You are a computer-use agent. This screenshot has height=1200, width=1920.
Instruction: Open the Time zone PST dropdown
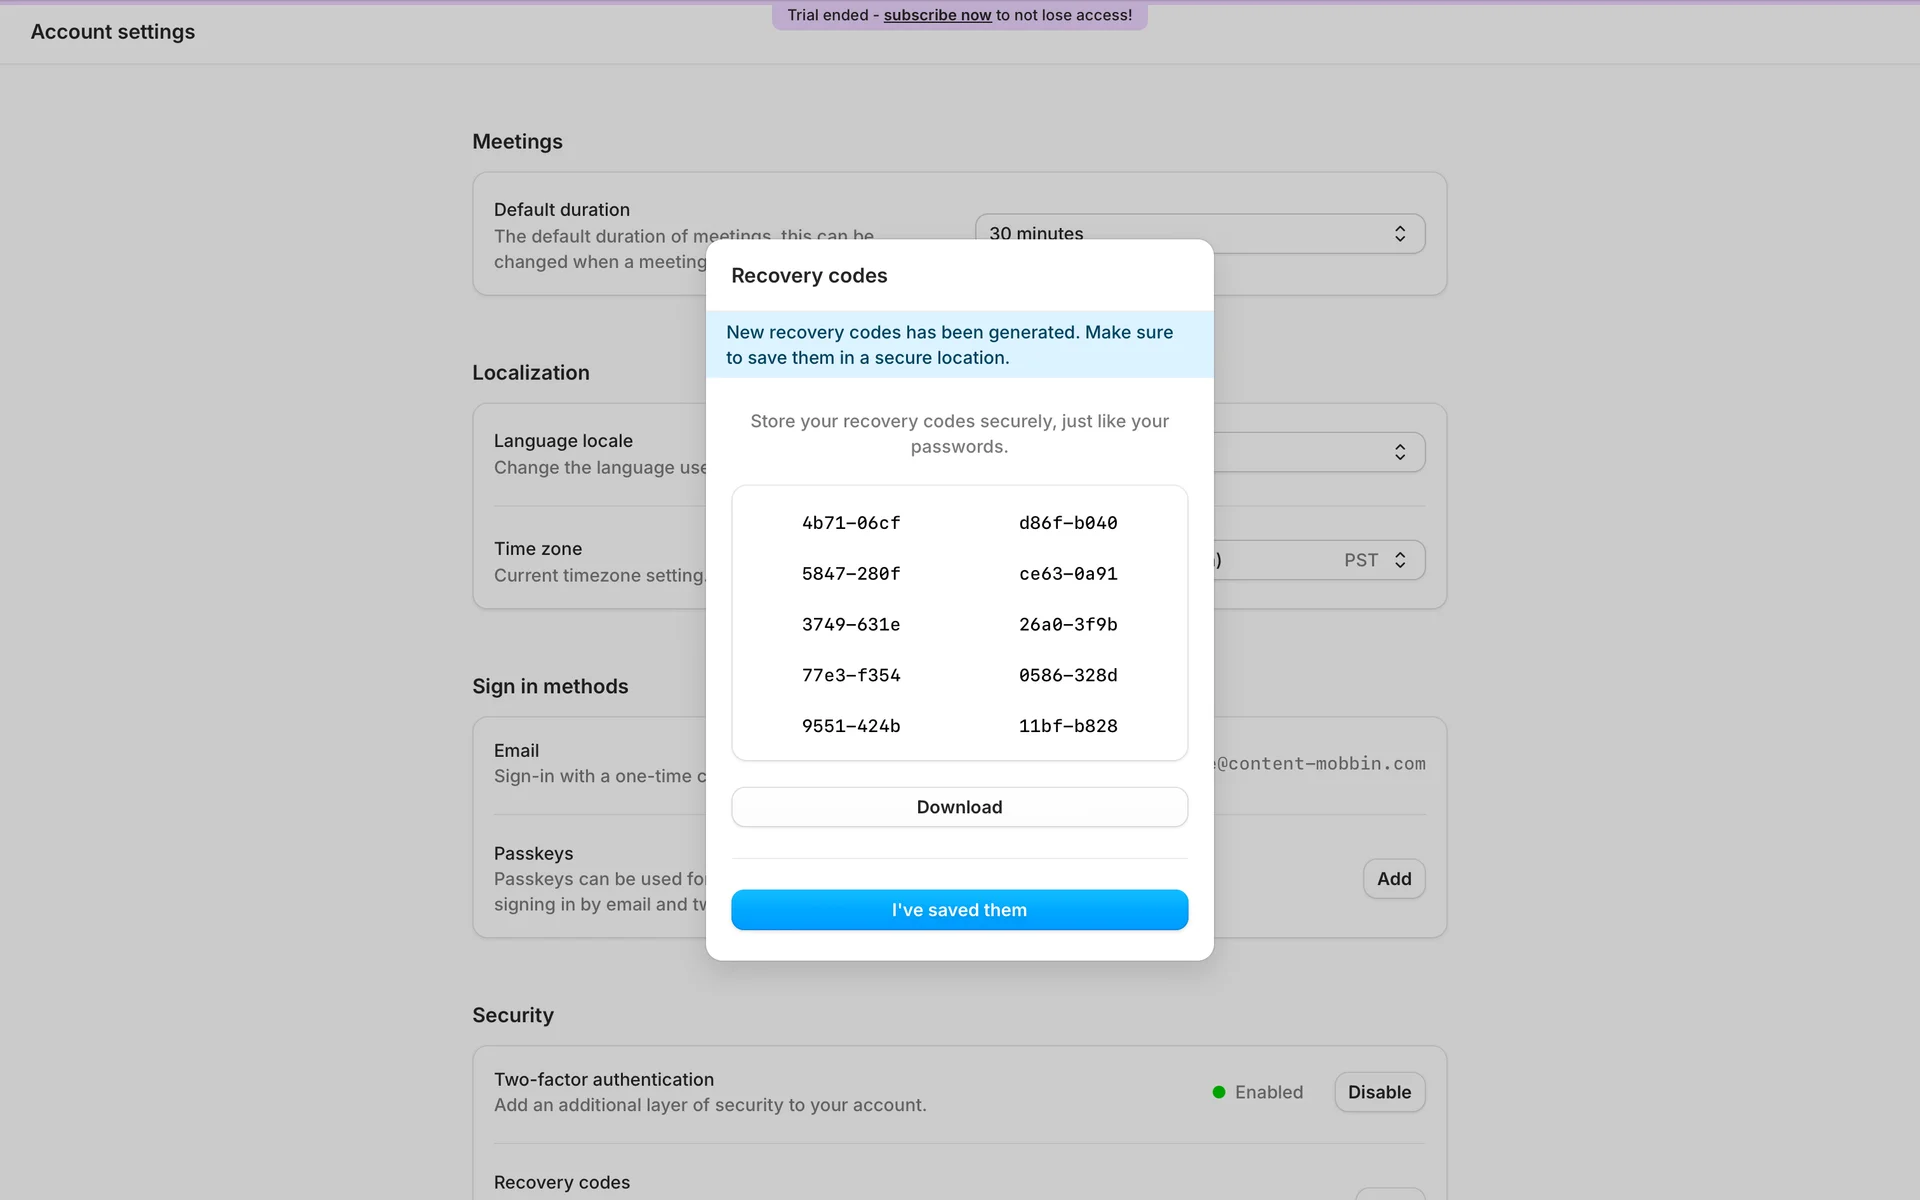[x=1372, y=560]
